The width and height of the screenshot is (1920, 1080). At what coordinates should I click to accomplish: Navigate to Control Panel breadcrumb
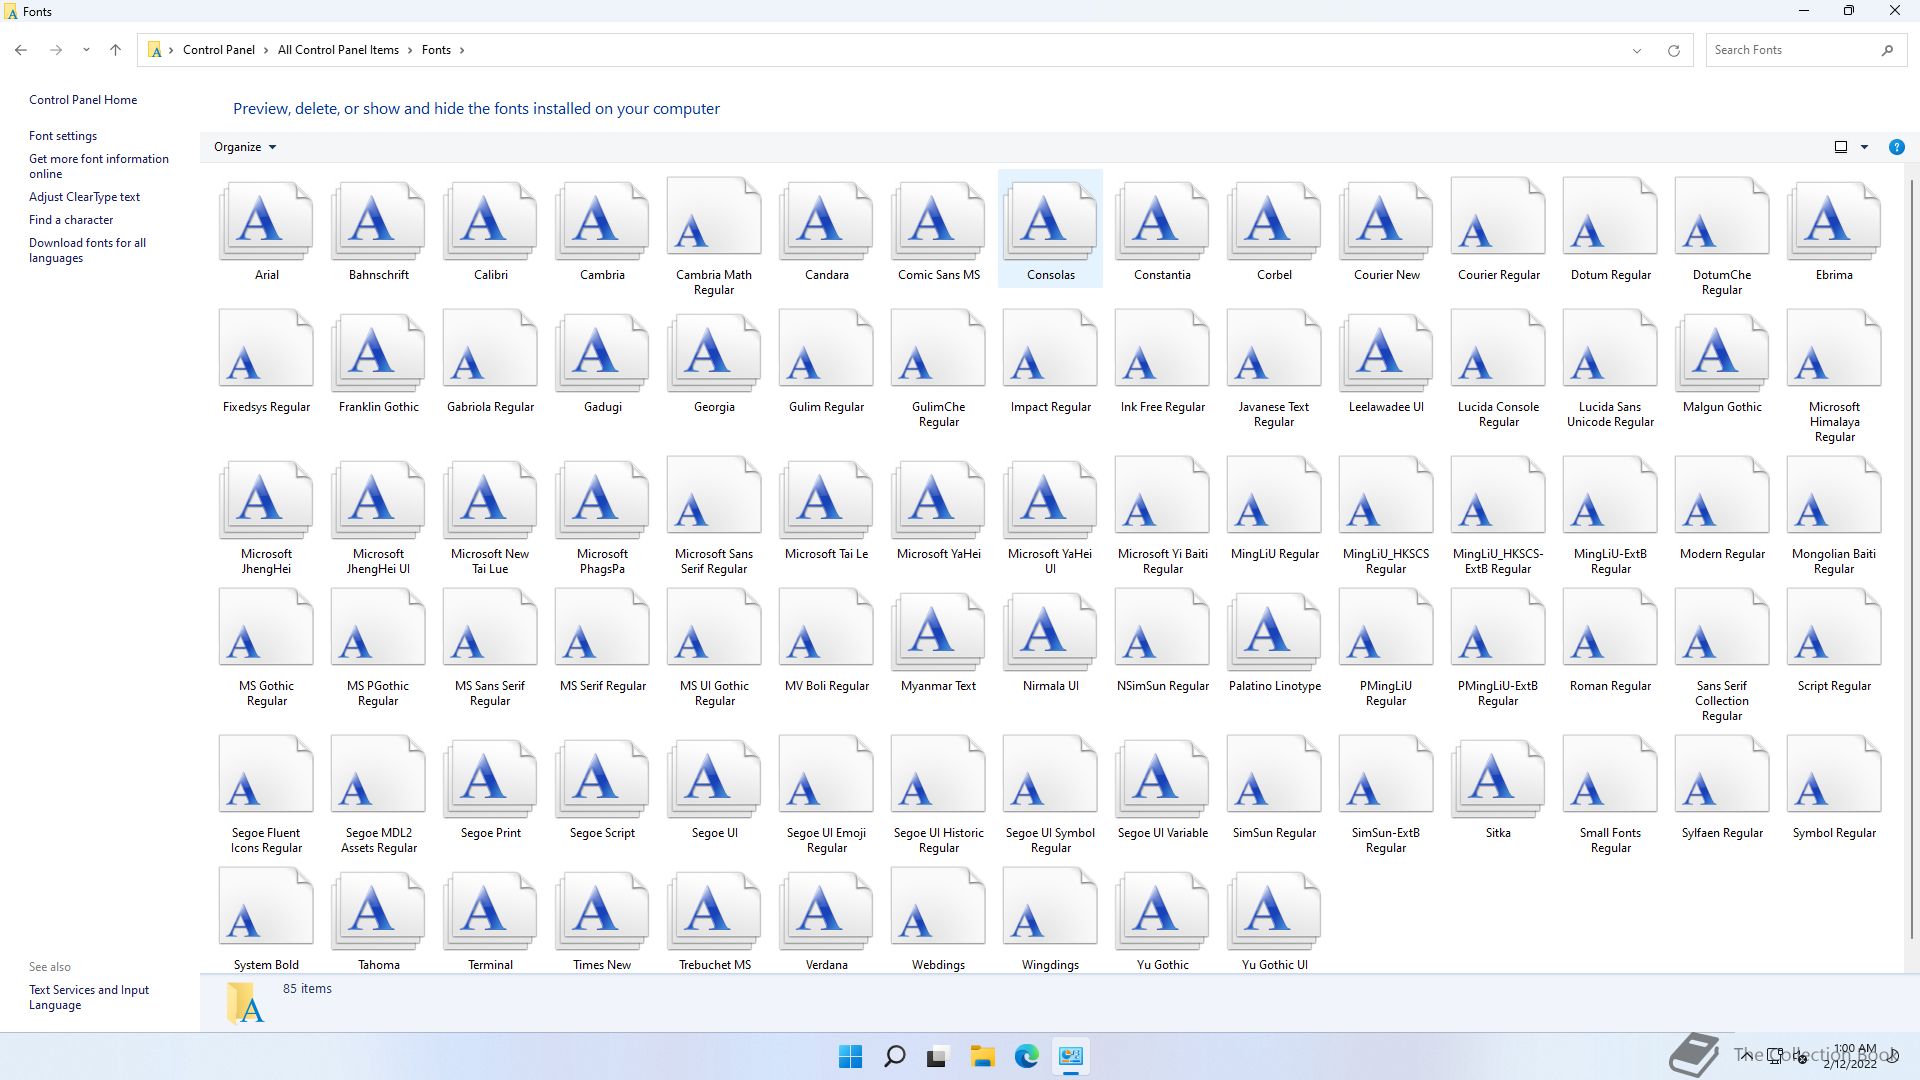click(218, 50)
